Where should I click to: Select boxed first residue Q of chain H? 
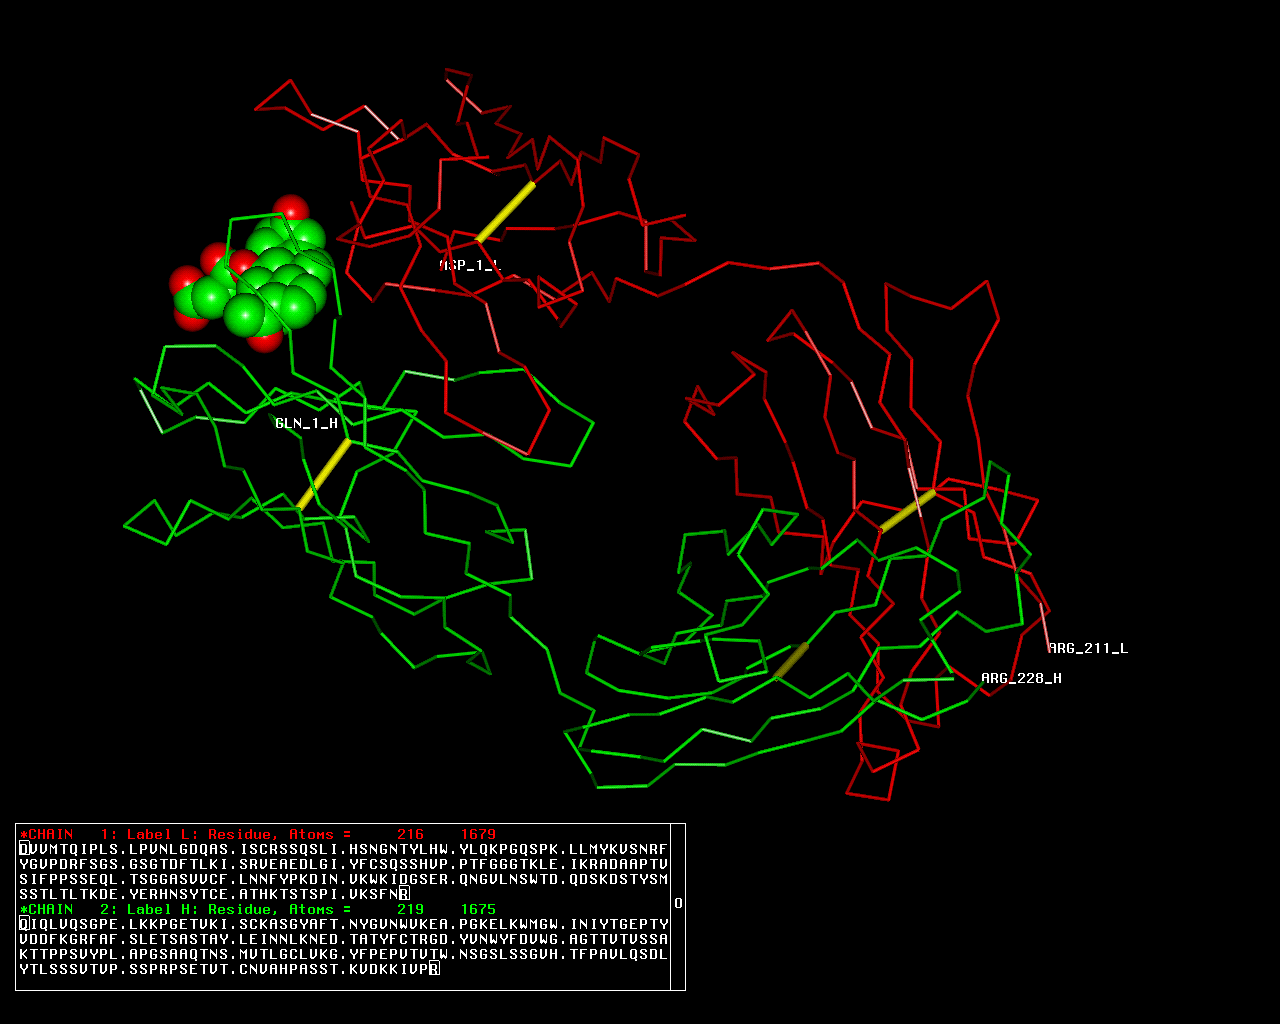[24, 924]
